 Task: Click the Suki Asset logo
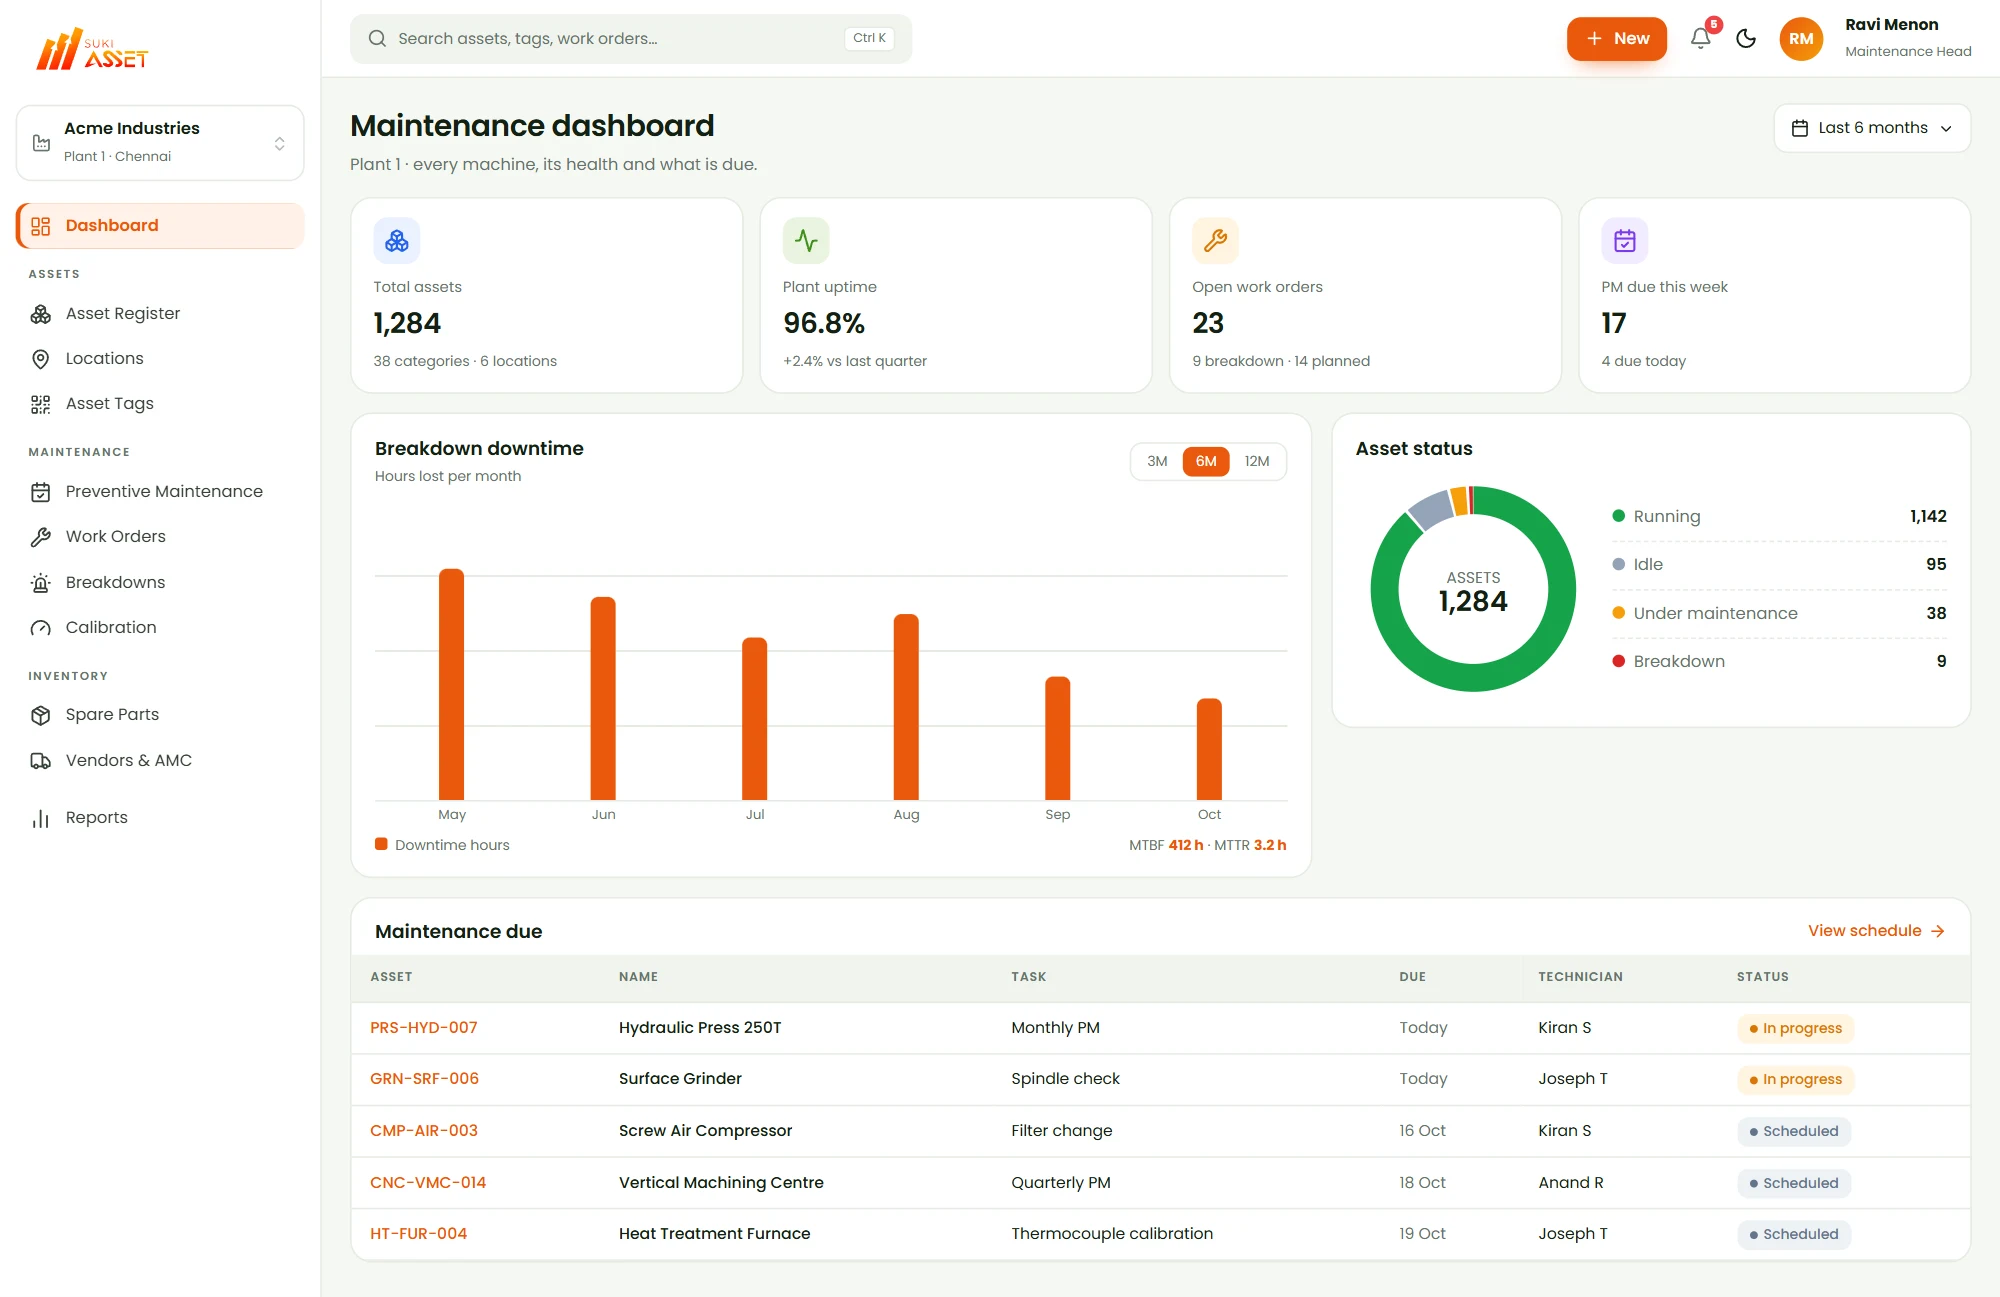pyautogui.click(x=92, y=50)
